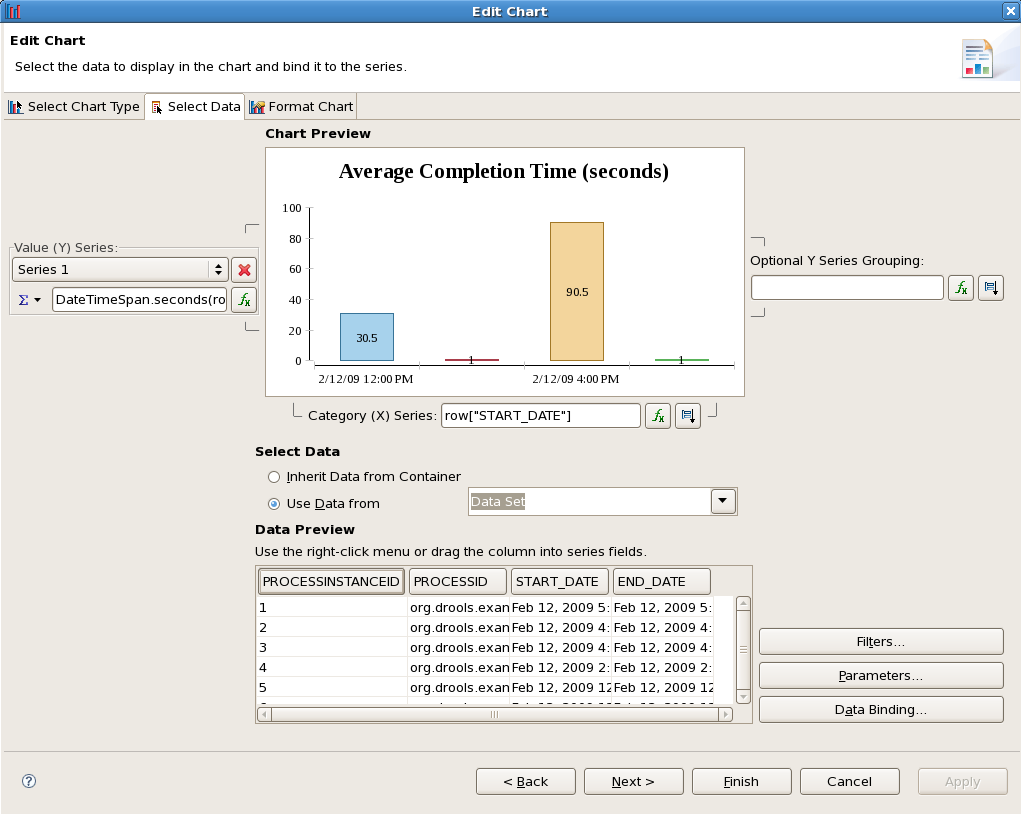Viewport: 1021px width, 814px height.
Task: Click the Category X Series expression field
Action: (x=540, y=416)
